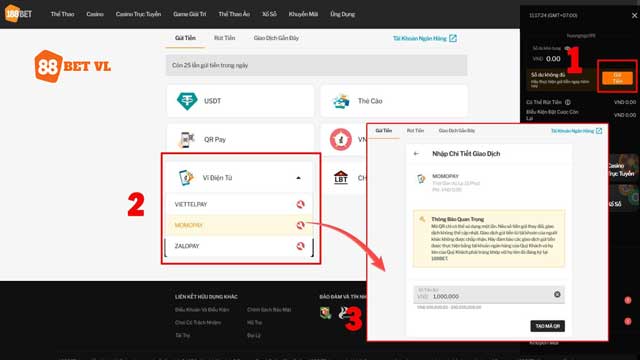Choose the USDT deposit method
Screen dimensions: 640x360
click(240, 101)
